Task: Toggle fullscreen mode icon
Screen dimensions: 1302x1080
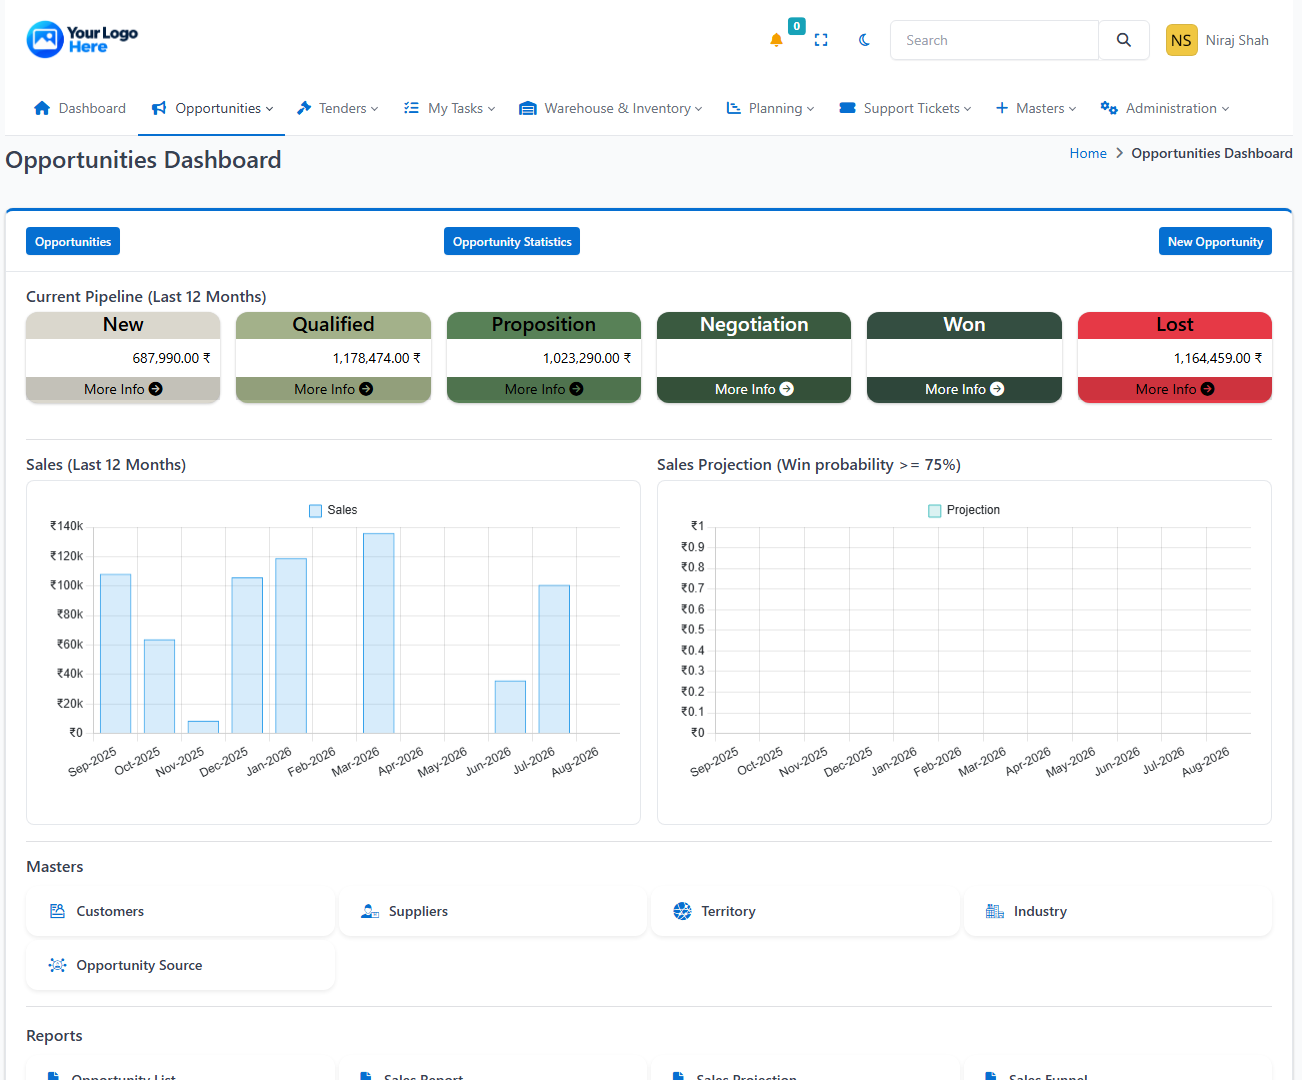Action: click(x=821, y=40)
